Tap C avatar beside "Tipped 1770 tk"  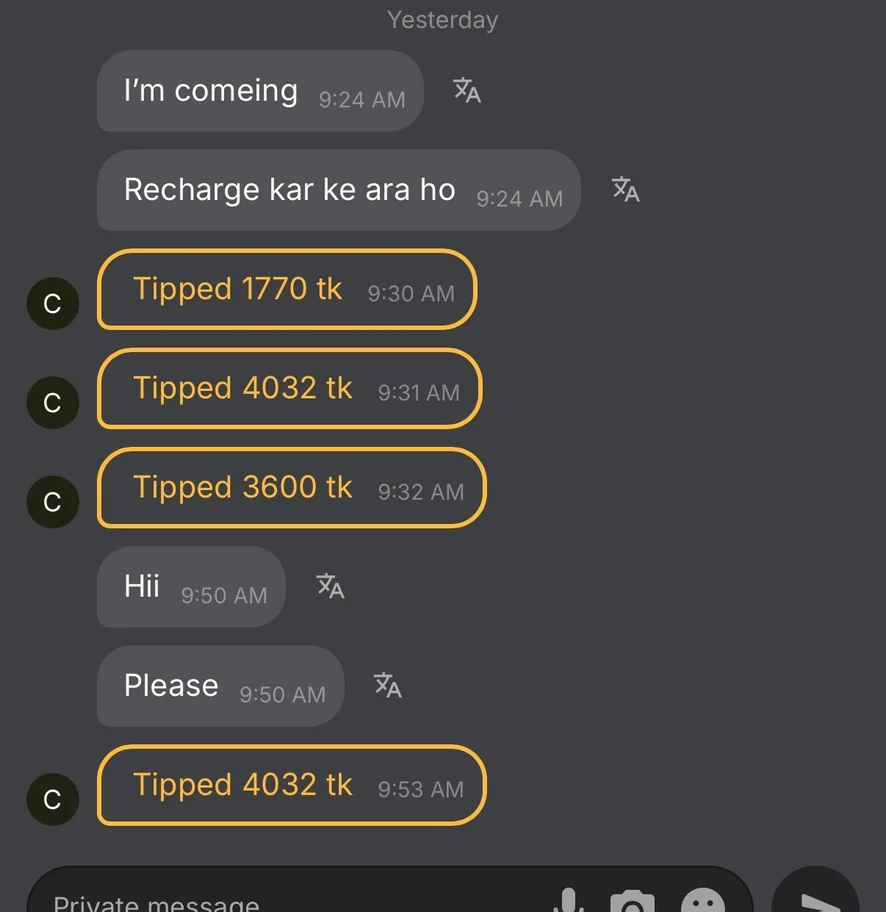[53, 303]
